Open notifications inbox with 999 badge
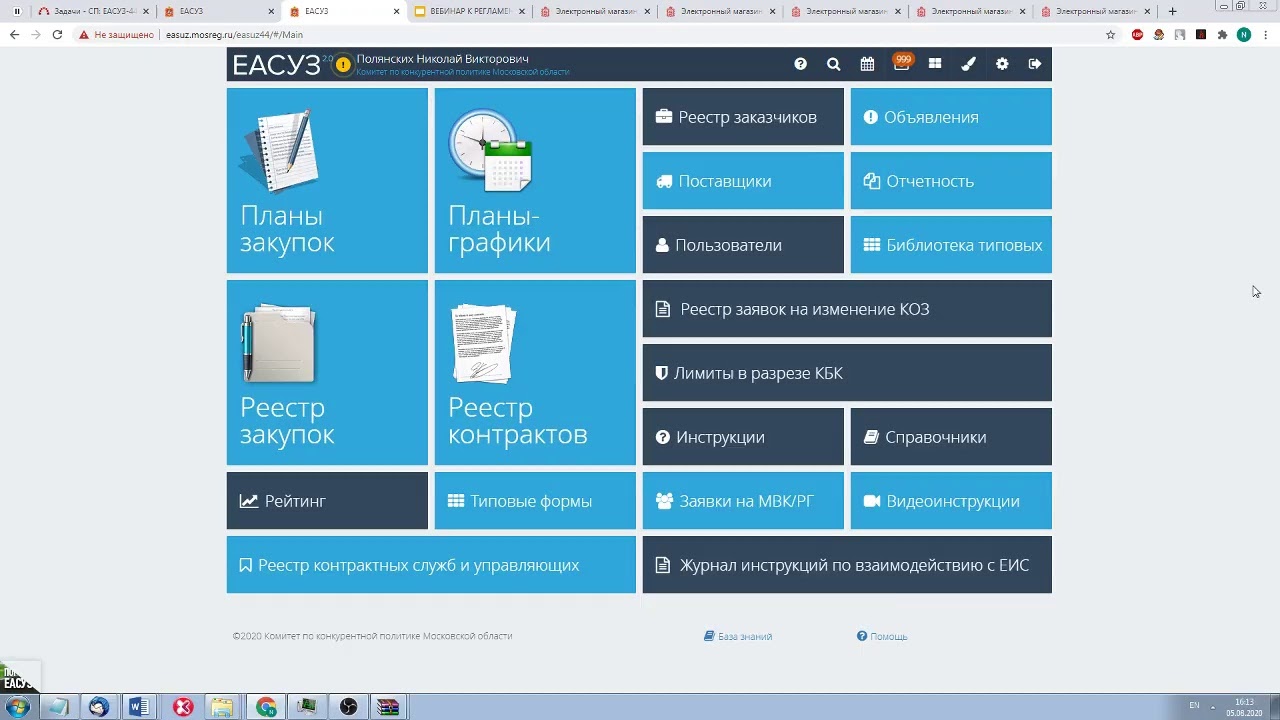The width and height of the screenshot is (1280, 720). tap(902, 62)
